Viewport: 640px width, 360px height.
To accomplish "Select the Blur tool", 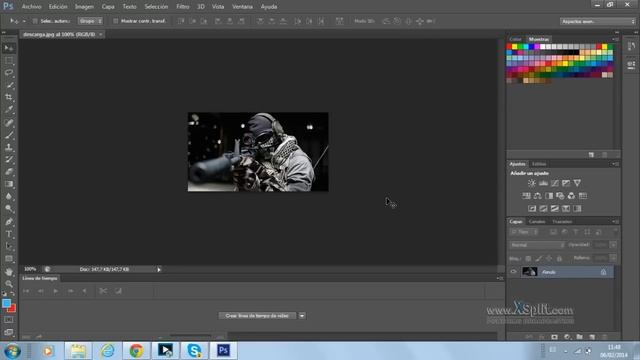I will 9,196.
